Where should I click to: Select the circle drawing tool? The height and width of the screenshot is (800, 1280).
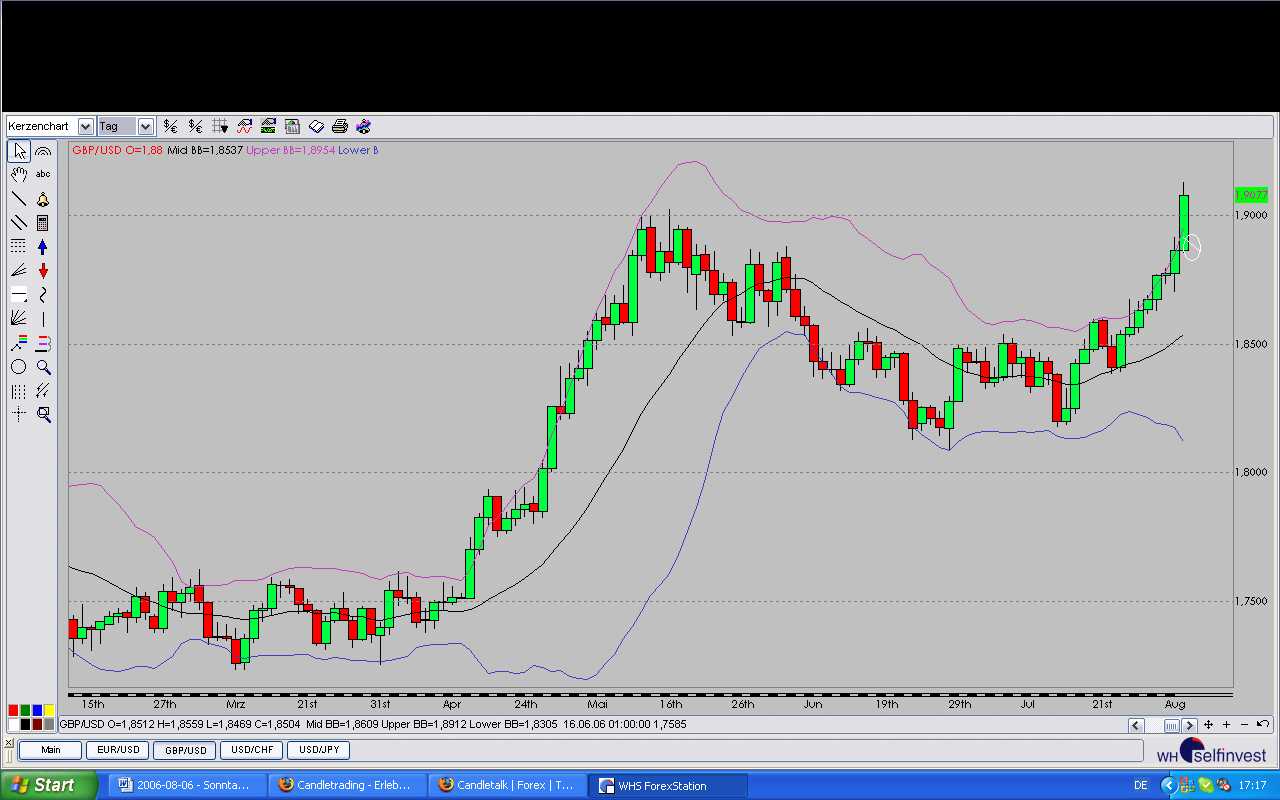pos(18,367)
